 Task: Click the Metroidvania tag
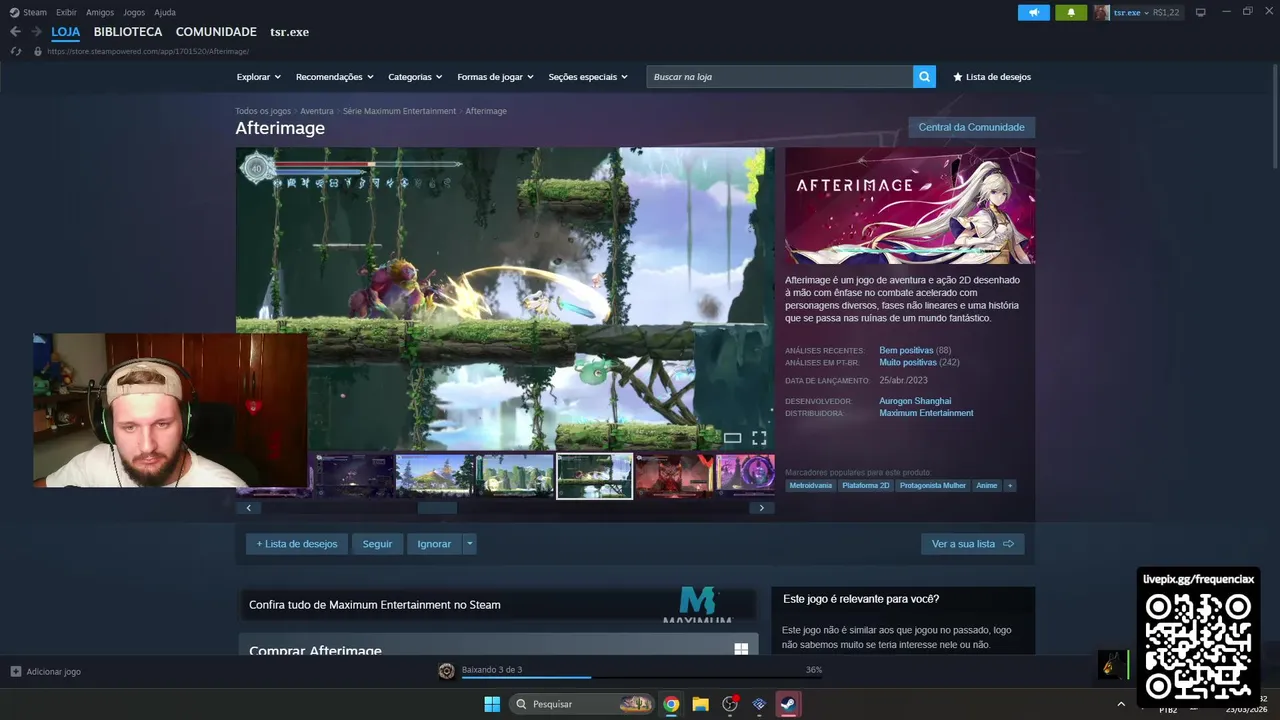pos(810,485)
